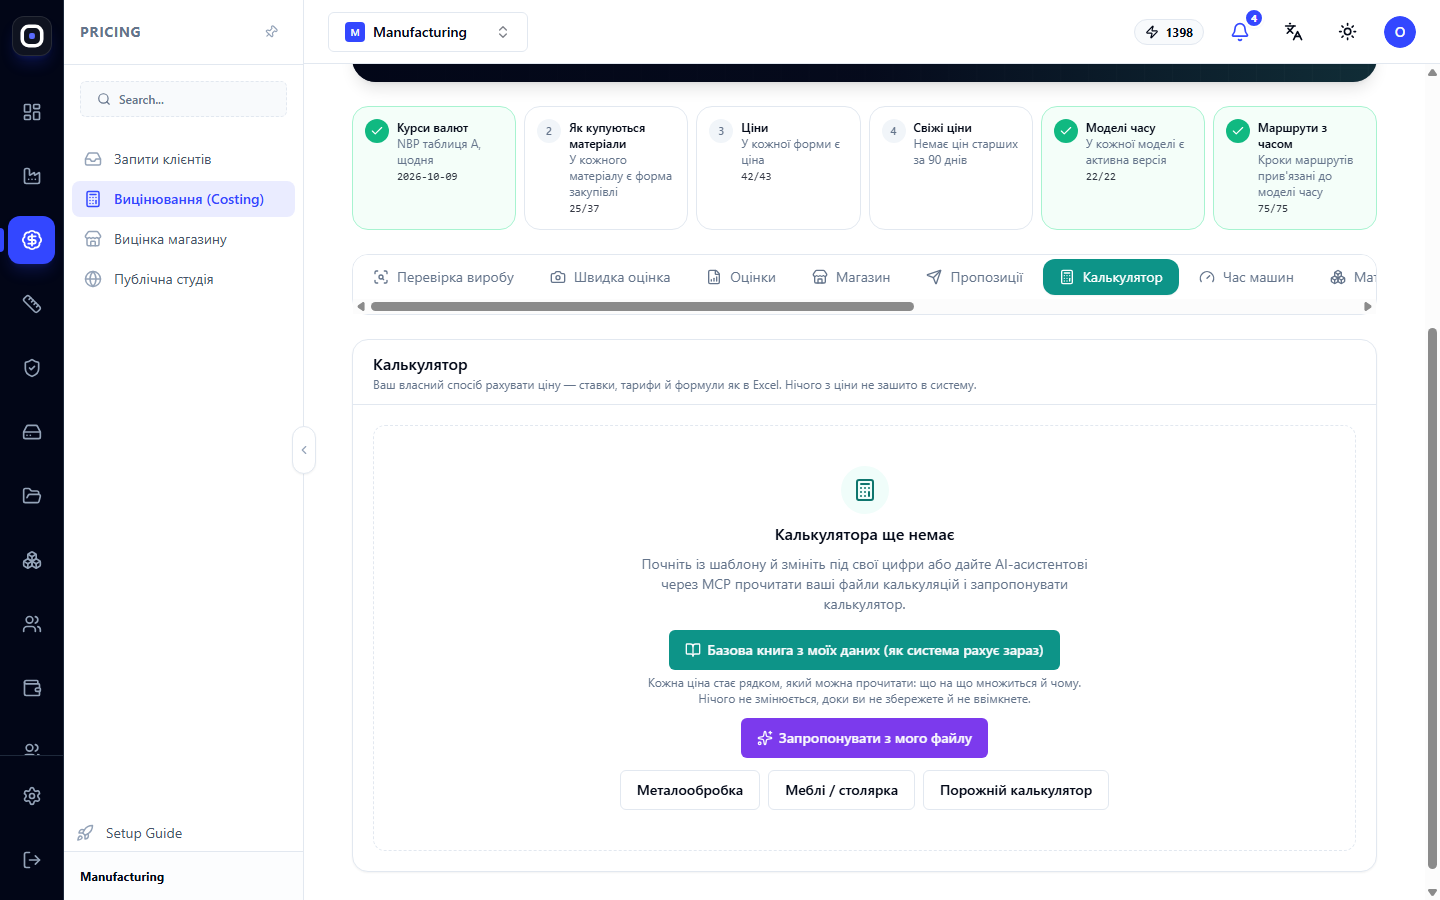Switch to the Швидка оцінка tab

tap(610, 277)
